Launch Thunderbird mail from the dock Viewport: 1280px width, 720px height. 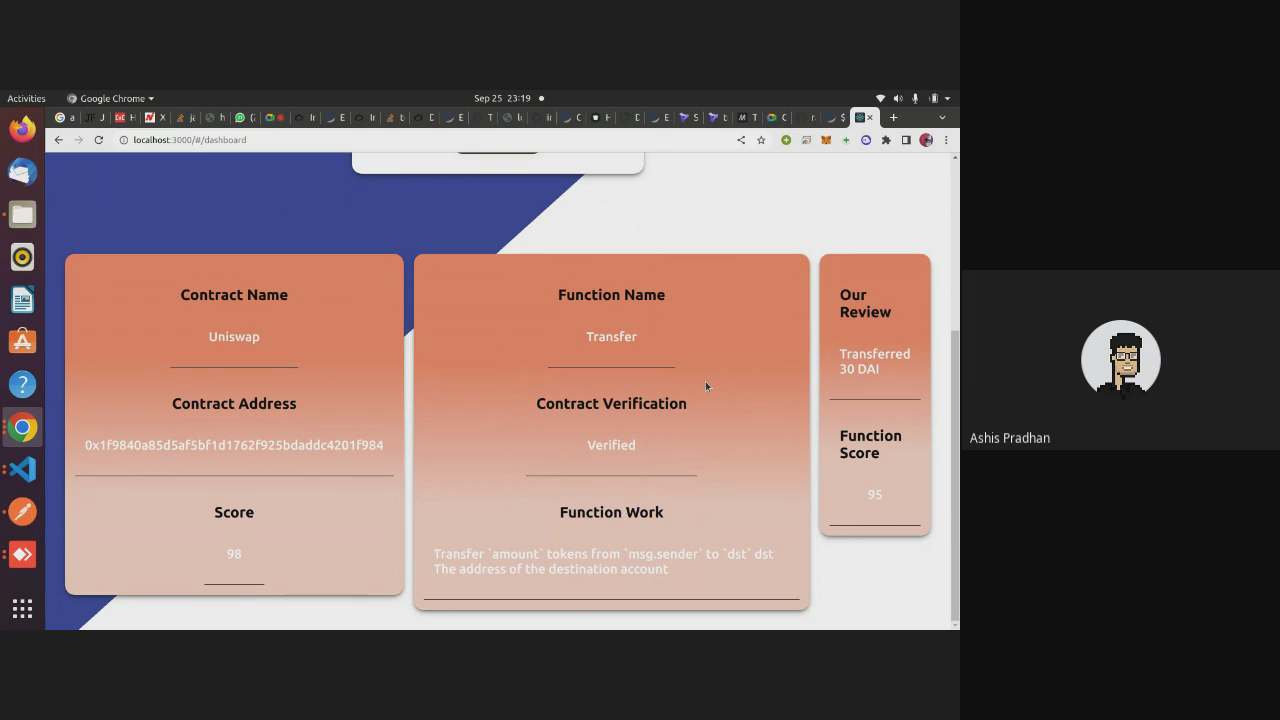tap(22, 172)
